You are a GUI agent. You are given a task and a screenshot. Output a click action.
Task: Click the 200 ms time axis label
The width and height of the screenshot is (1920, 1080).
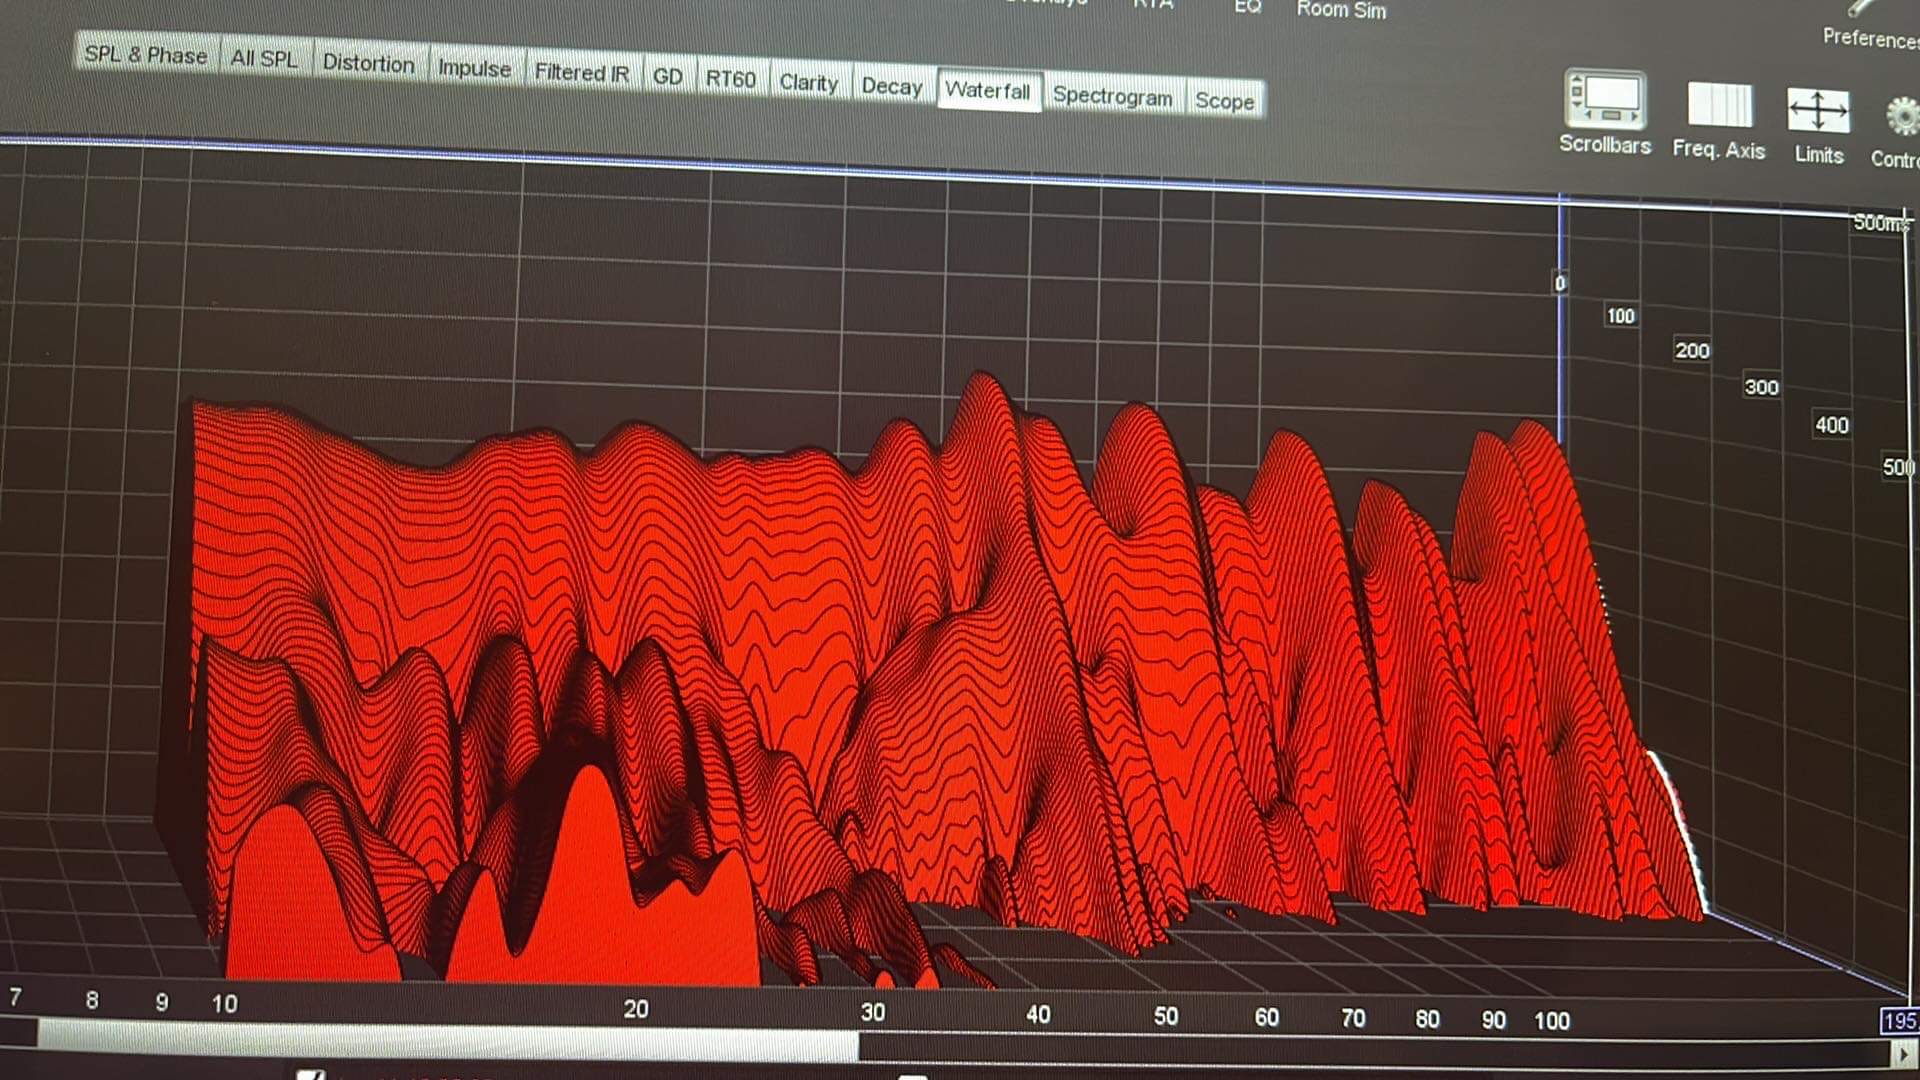[1692, 351]
